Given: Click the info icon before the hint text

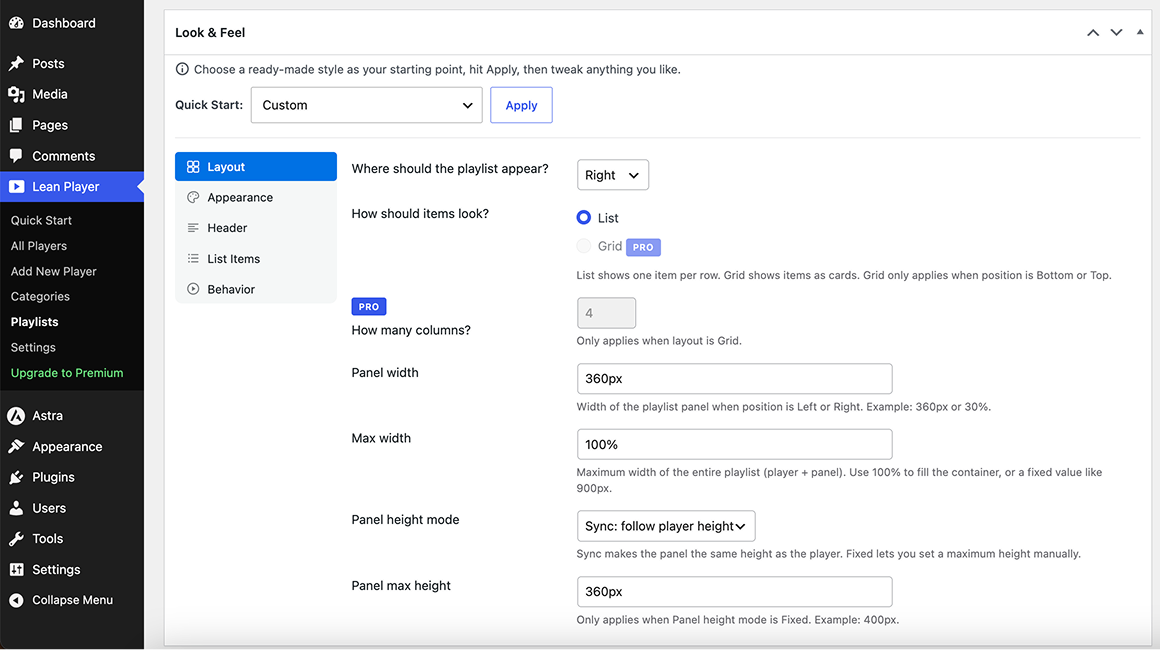Looking at the screenshot, I should [x=182, y=70].
